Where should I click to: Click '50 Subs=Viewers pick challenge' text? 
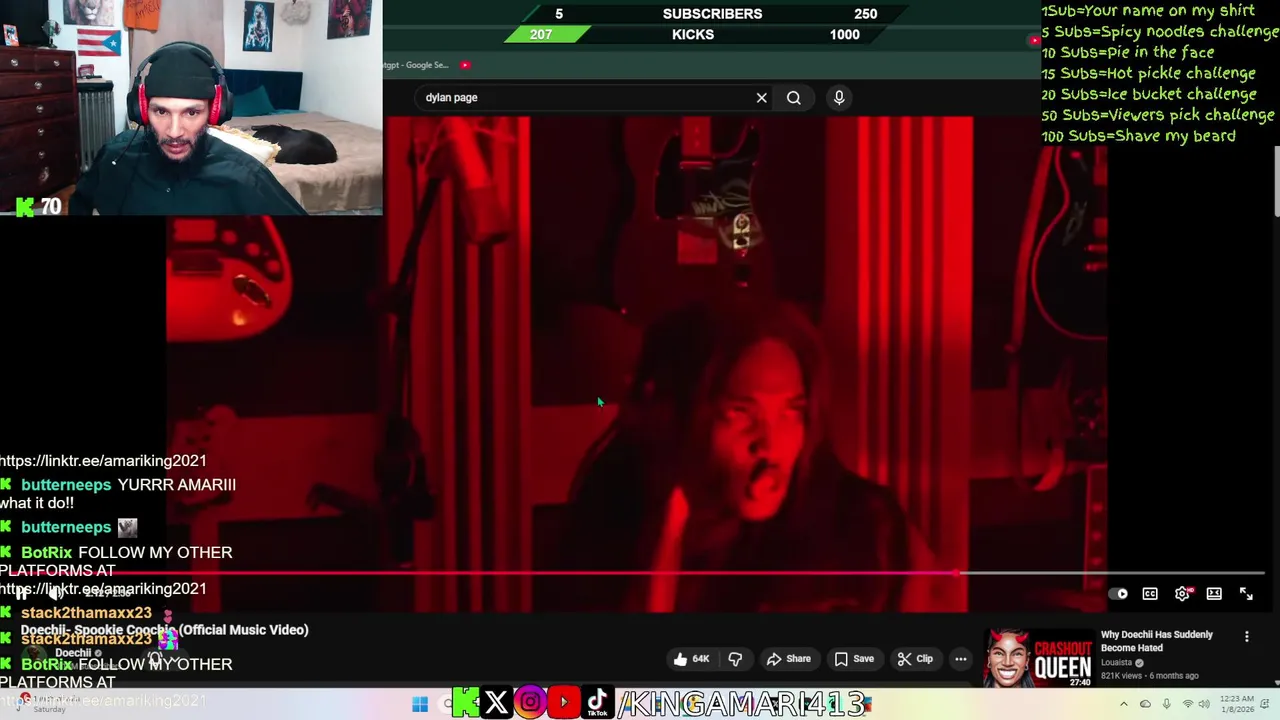click(1157, 115)
